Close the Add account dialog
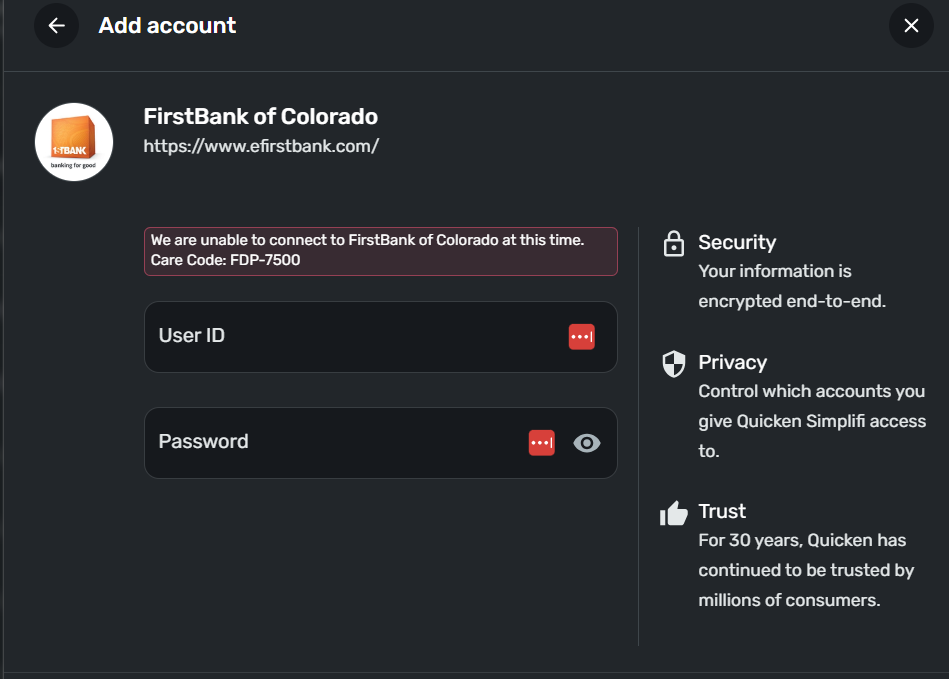The width and height of the screenshot is (949, 679). (x=911, y=26)
